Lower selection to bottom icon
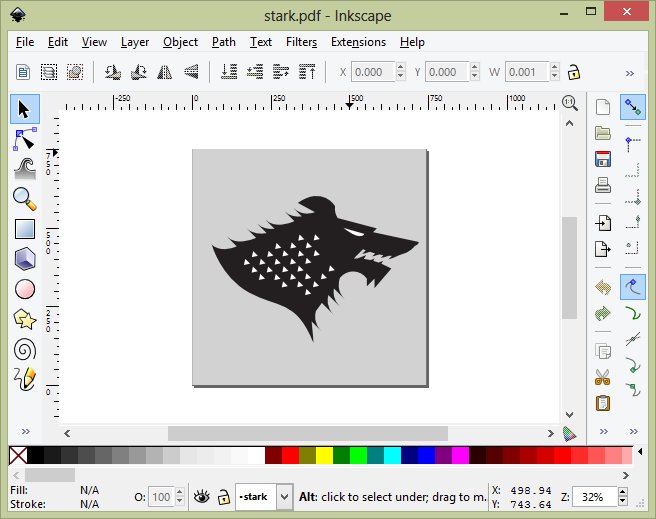Image resolution: width=656 pixels, height=519 pixels. 229,72
